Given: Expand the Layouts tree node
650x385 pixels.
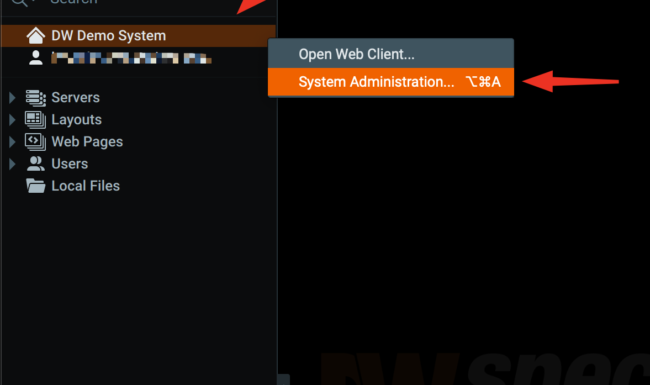Looking at the screenshot, I should tap(12, 120).
